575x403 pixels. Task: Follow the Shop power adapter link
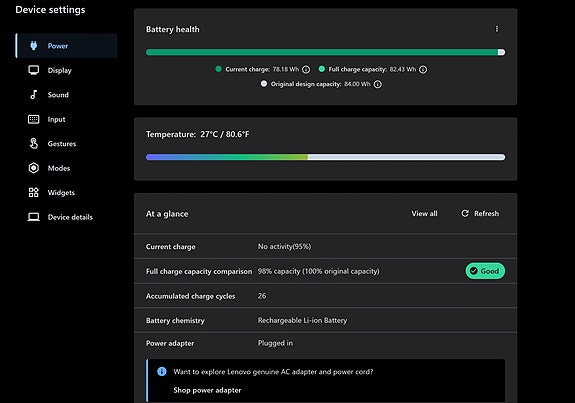[207, 390]
